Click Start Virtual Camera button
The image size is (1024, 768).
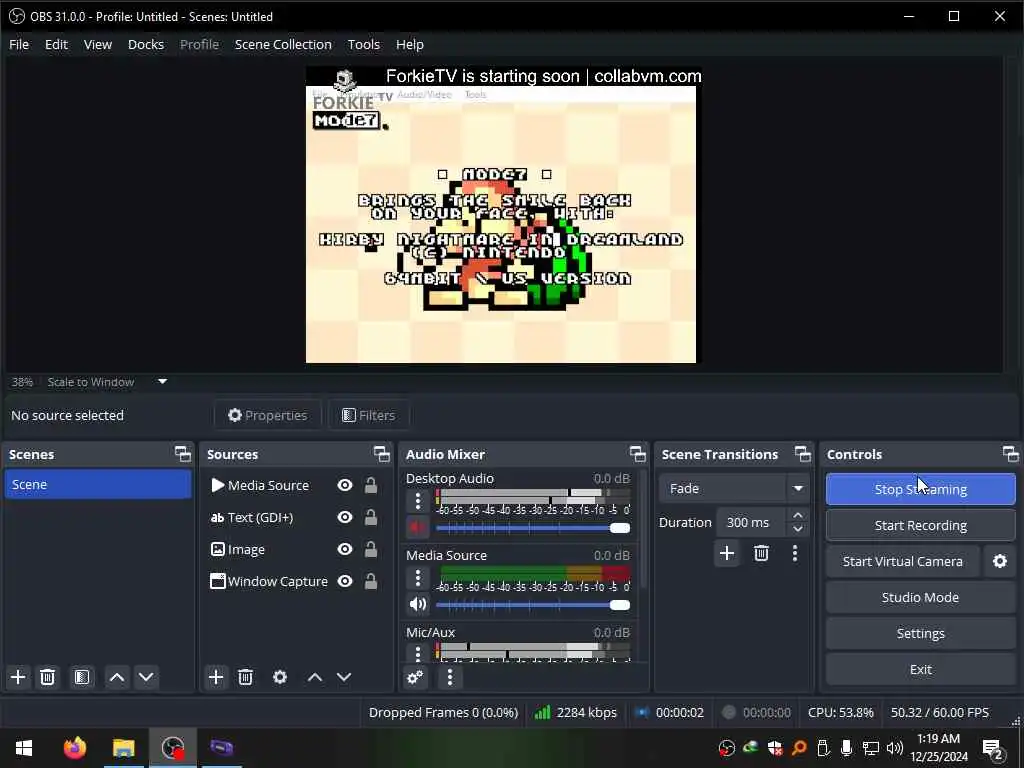click(x=903, y=562)
